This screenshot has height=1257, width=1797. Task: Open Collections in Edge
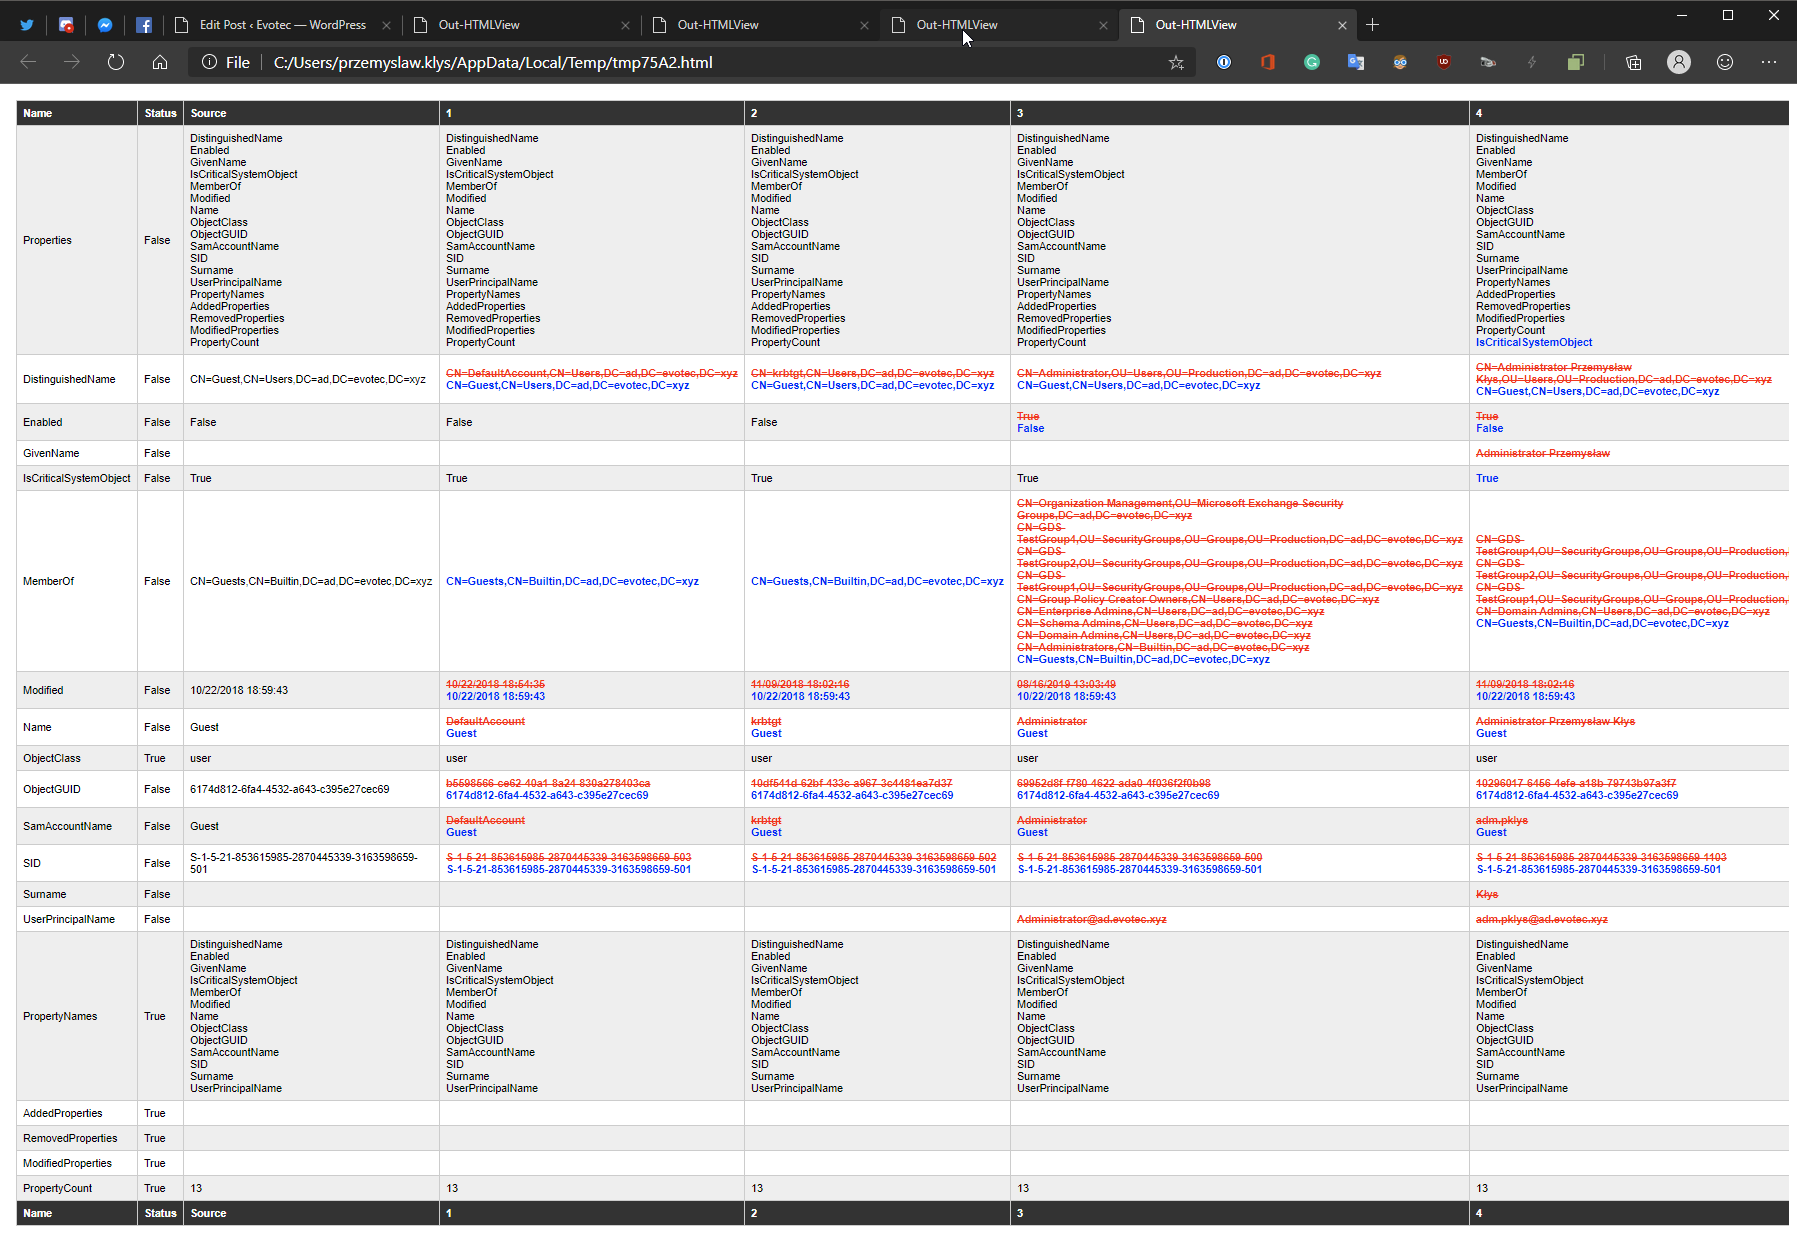click(1633, 62)
